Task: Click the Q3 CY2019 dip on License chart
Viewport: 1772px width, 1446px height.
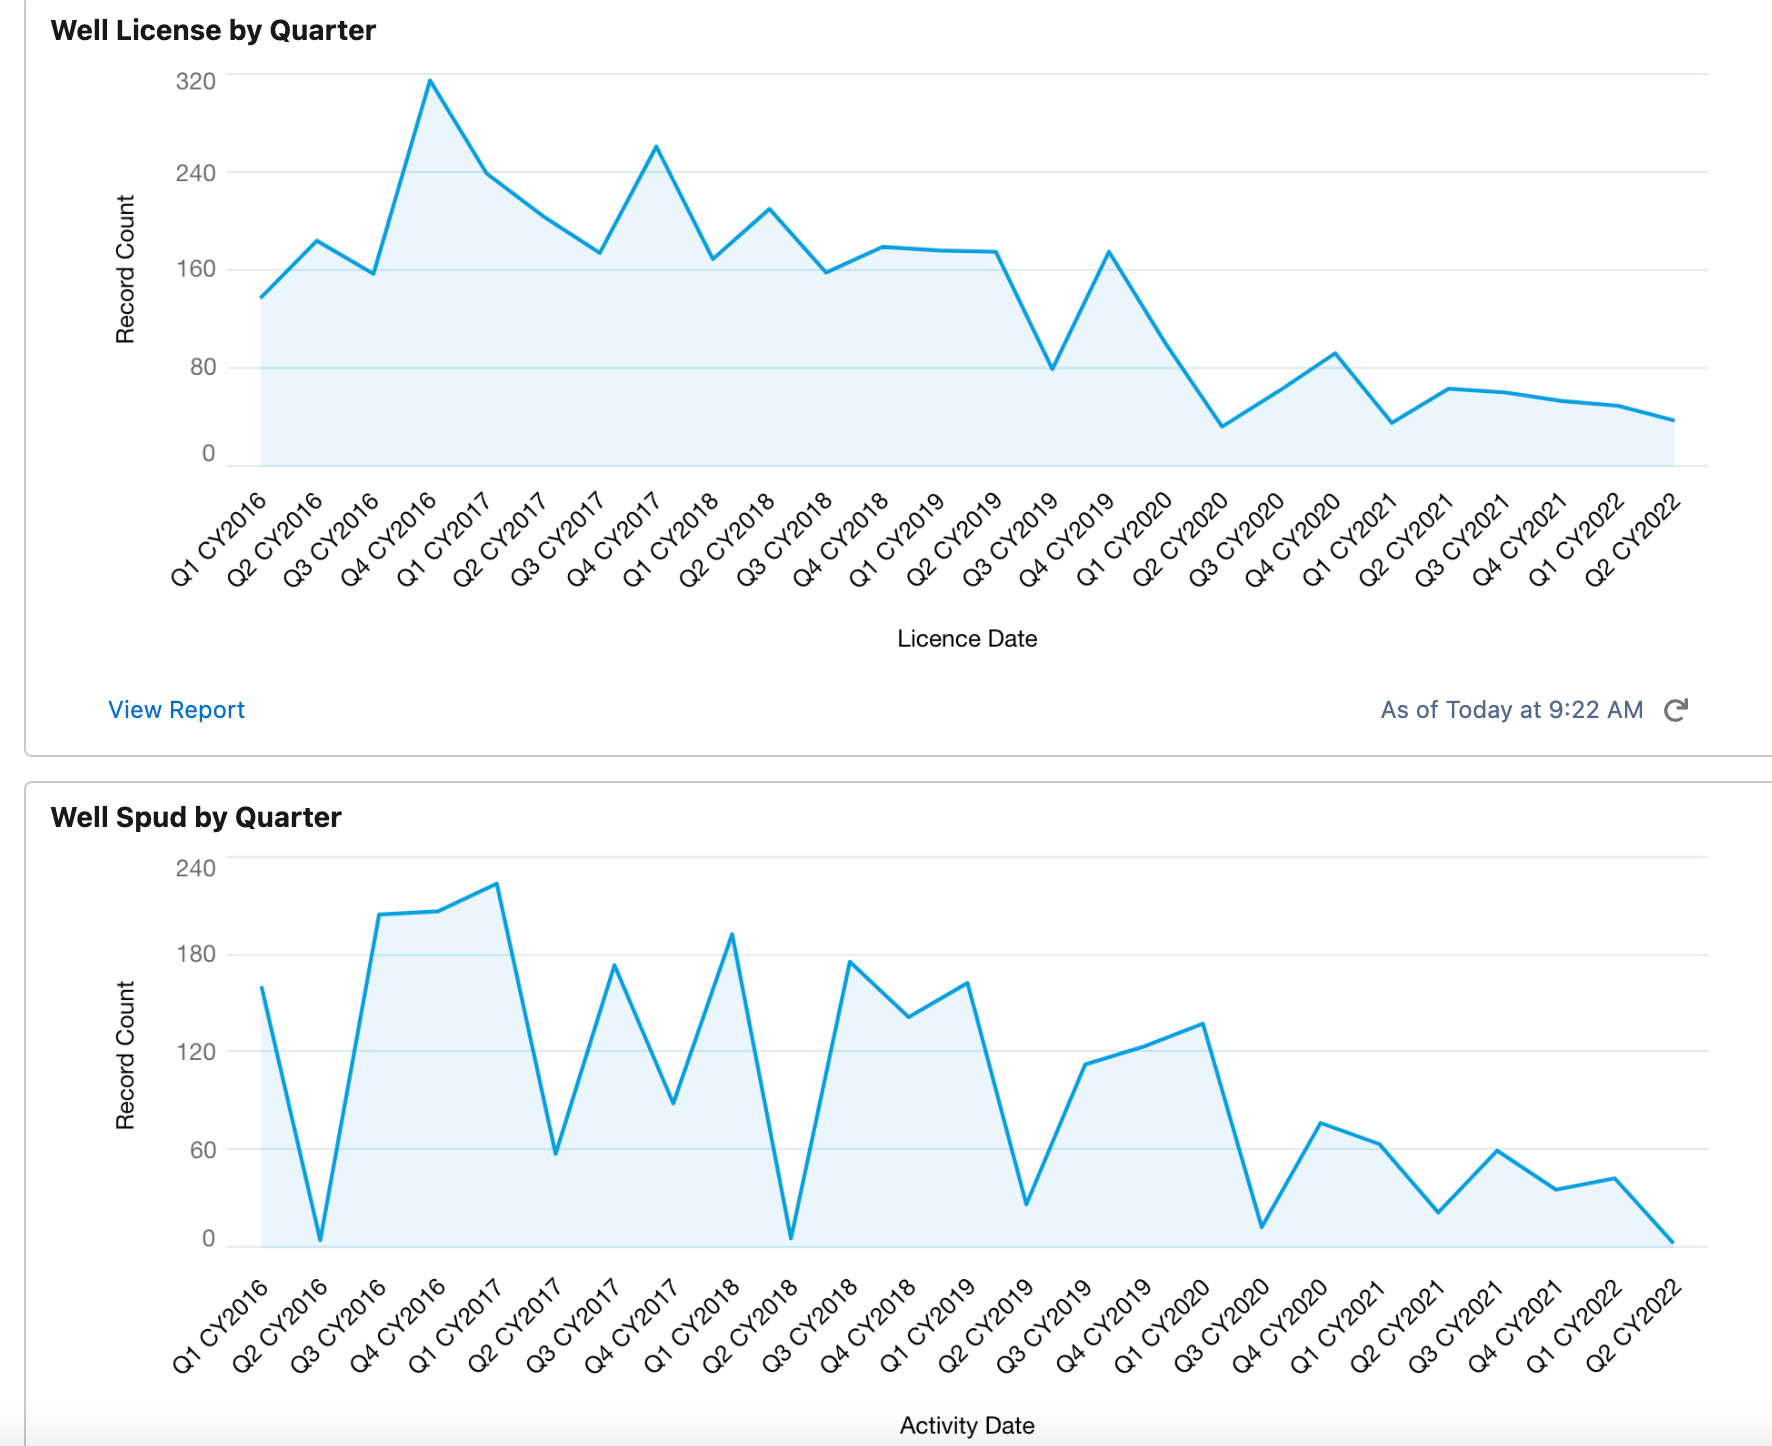Action: click(1052, 369)
